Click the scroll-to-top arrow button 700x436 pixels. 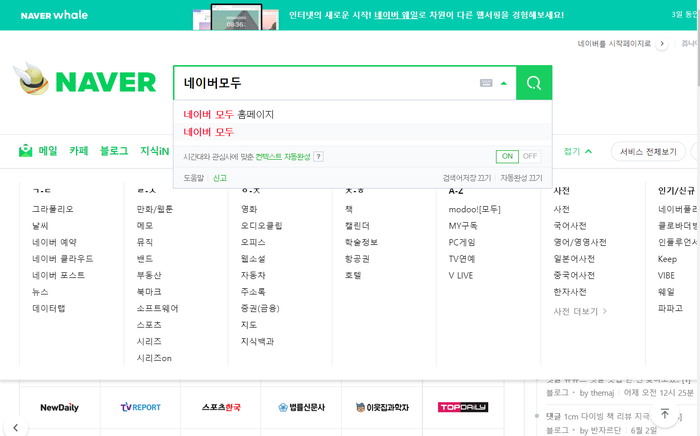tap(665, 414)
